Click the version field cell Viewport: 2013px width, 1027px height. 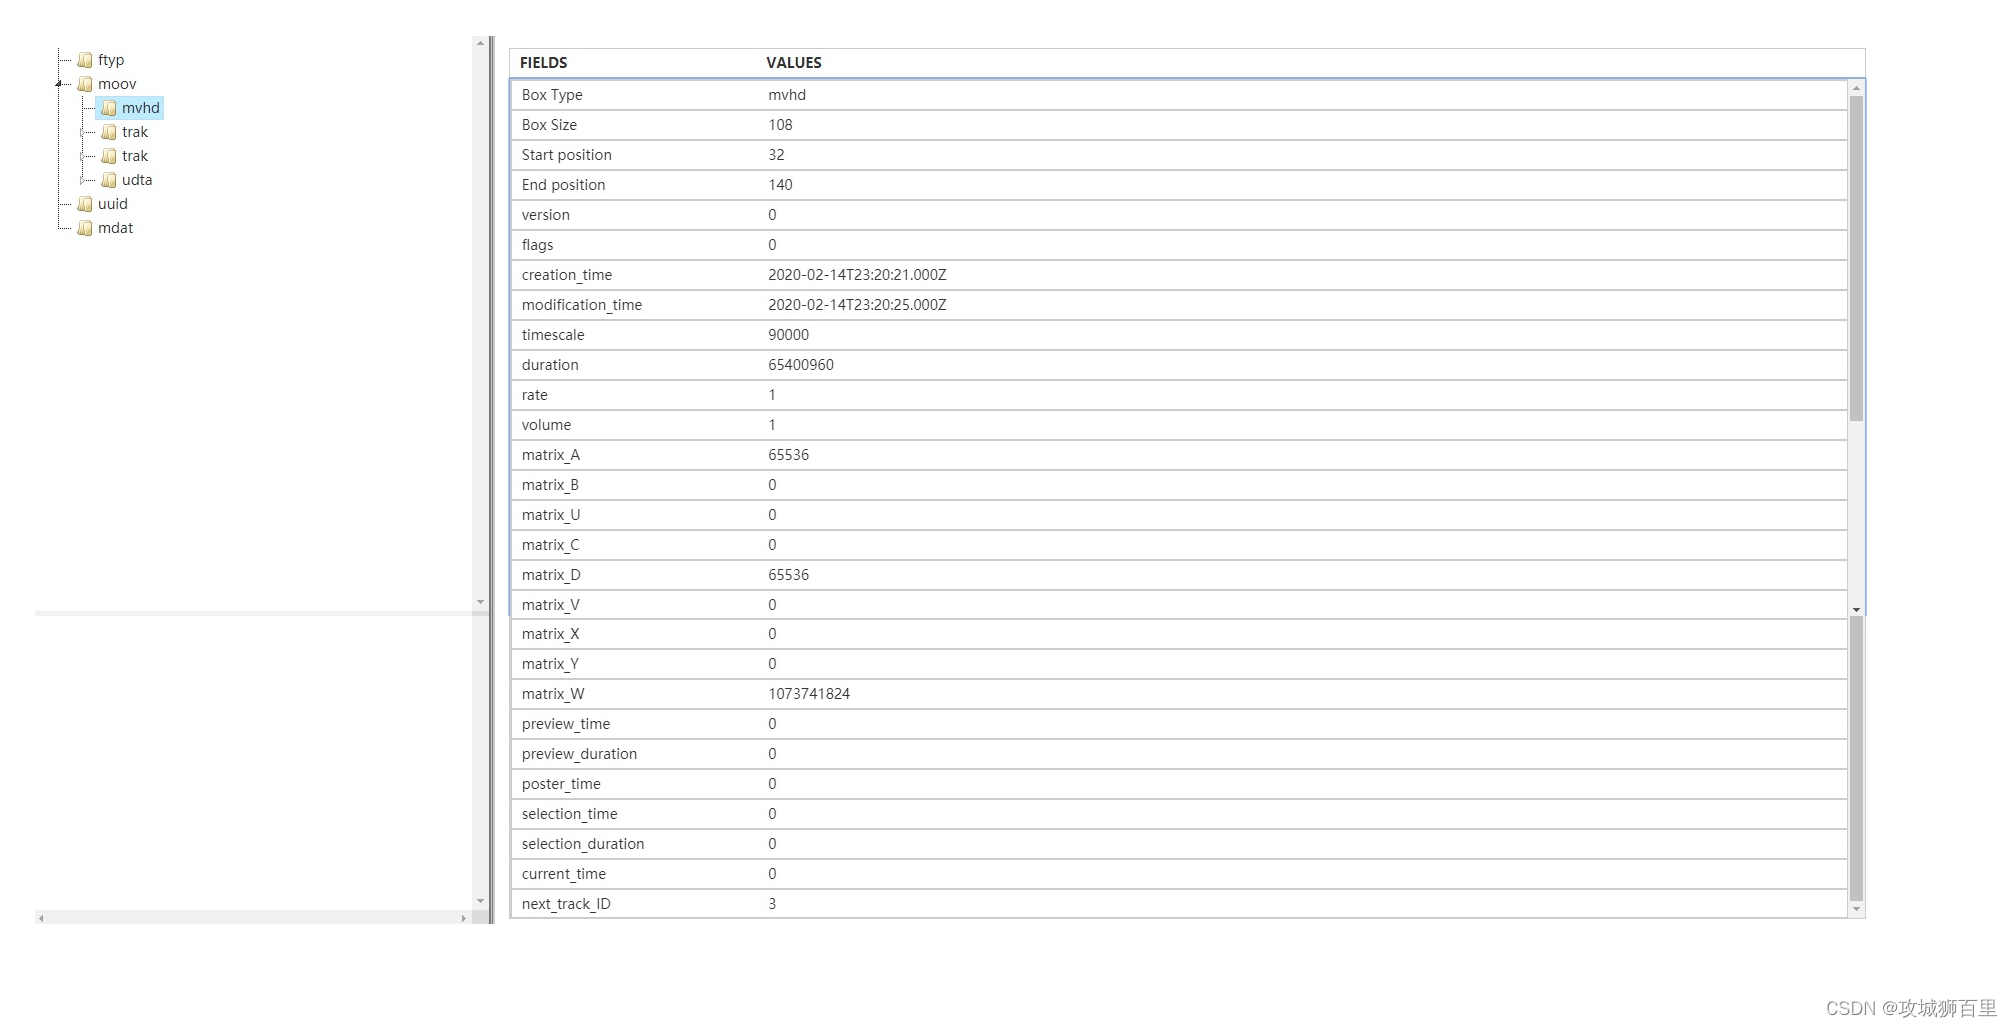(545, 215)
